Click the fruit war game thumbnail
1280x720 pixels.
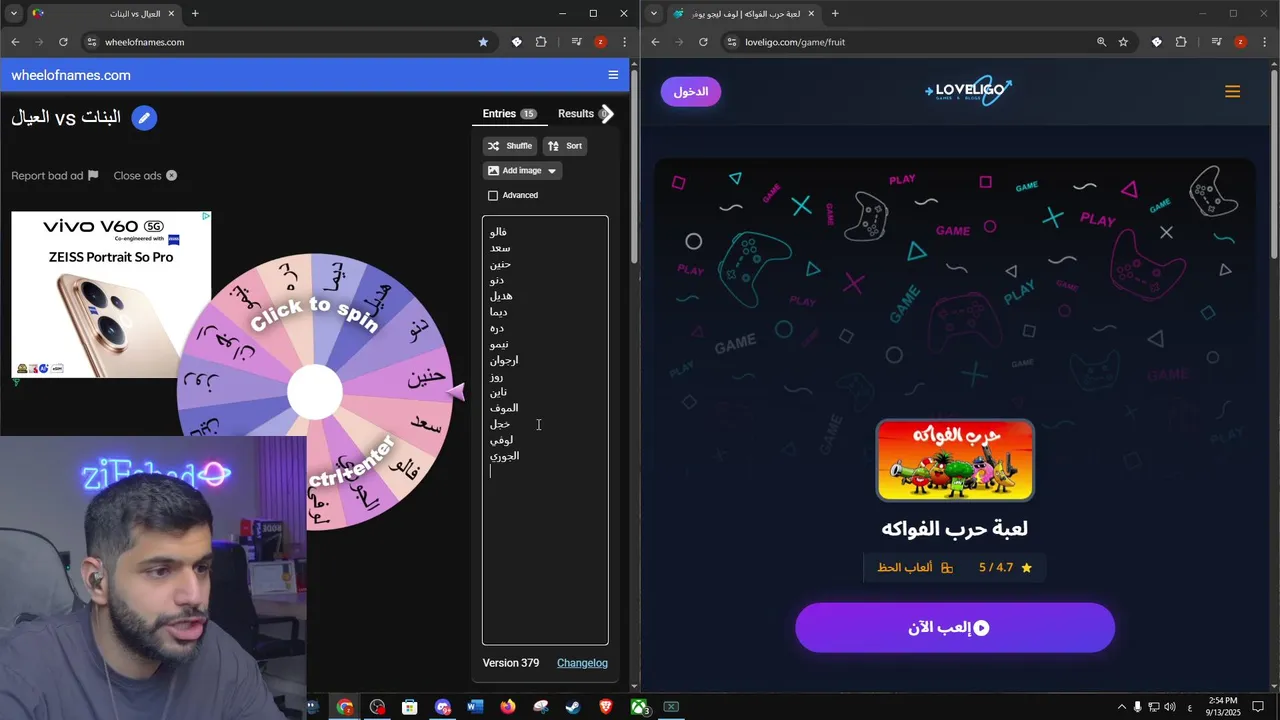click(x=955, y=460)
